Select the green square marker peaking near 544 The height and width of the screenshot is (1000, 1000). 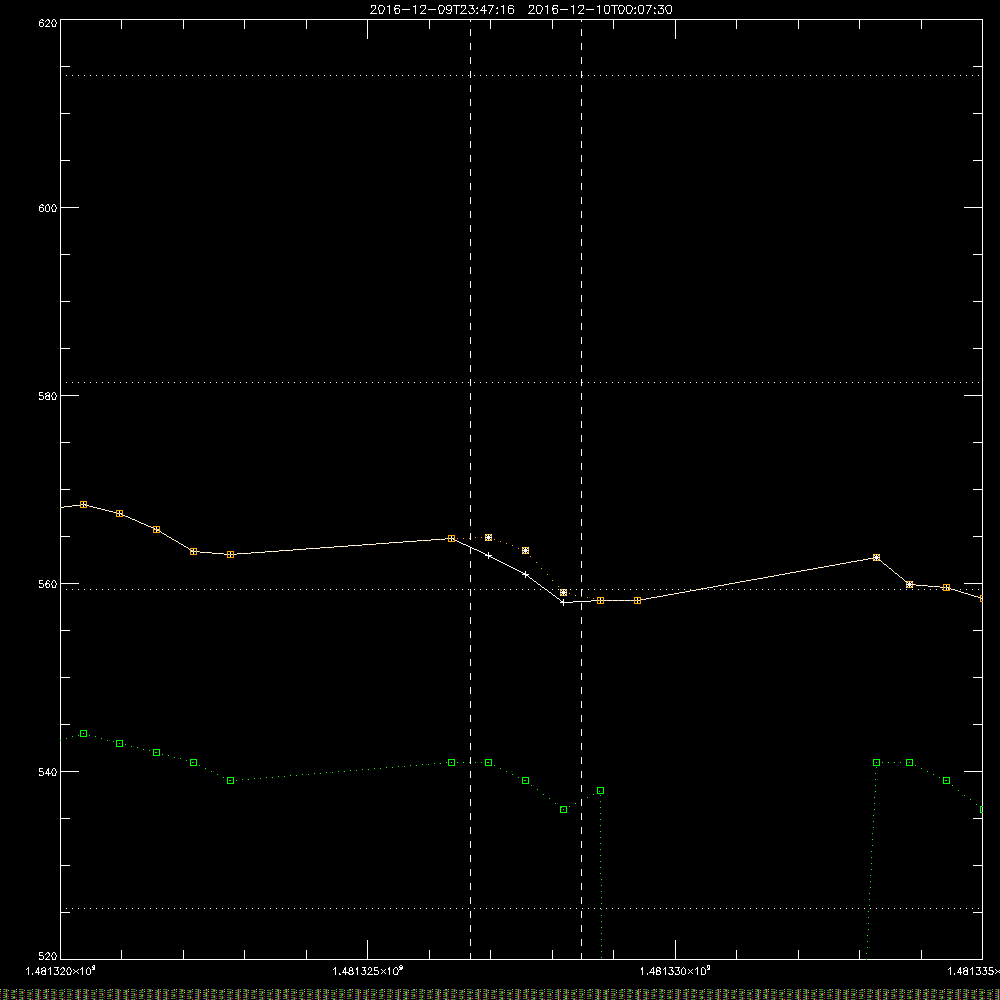[84, 733]
